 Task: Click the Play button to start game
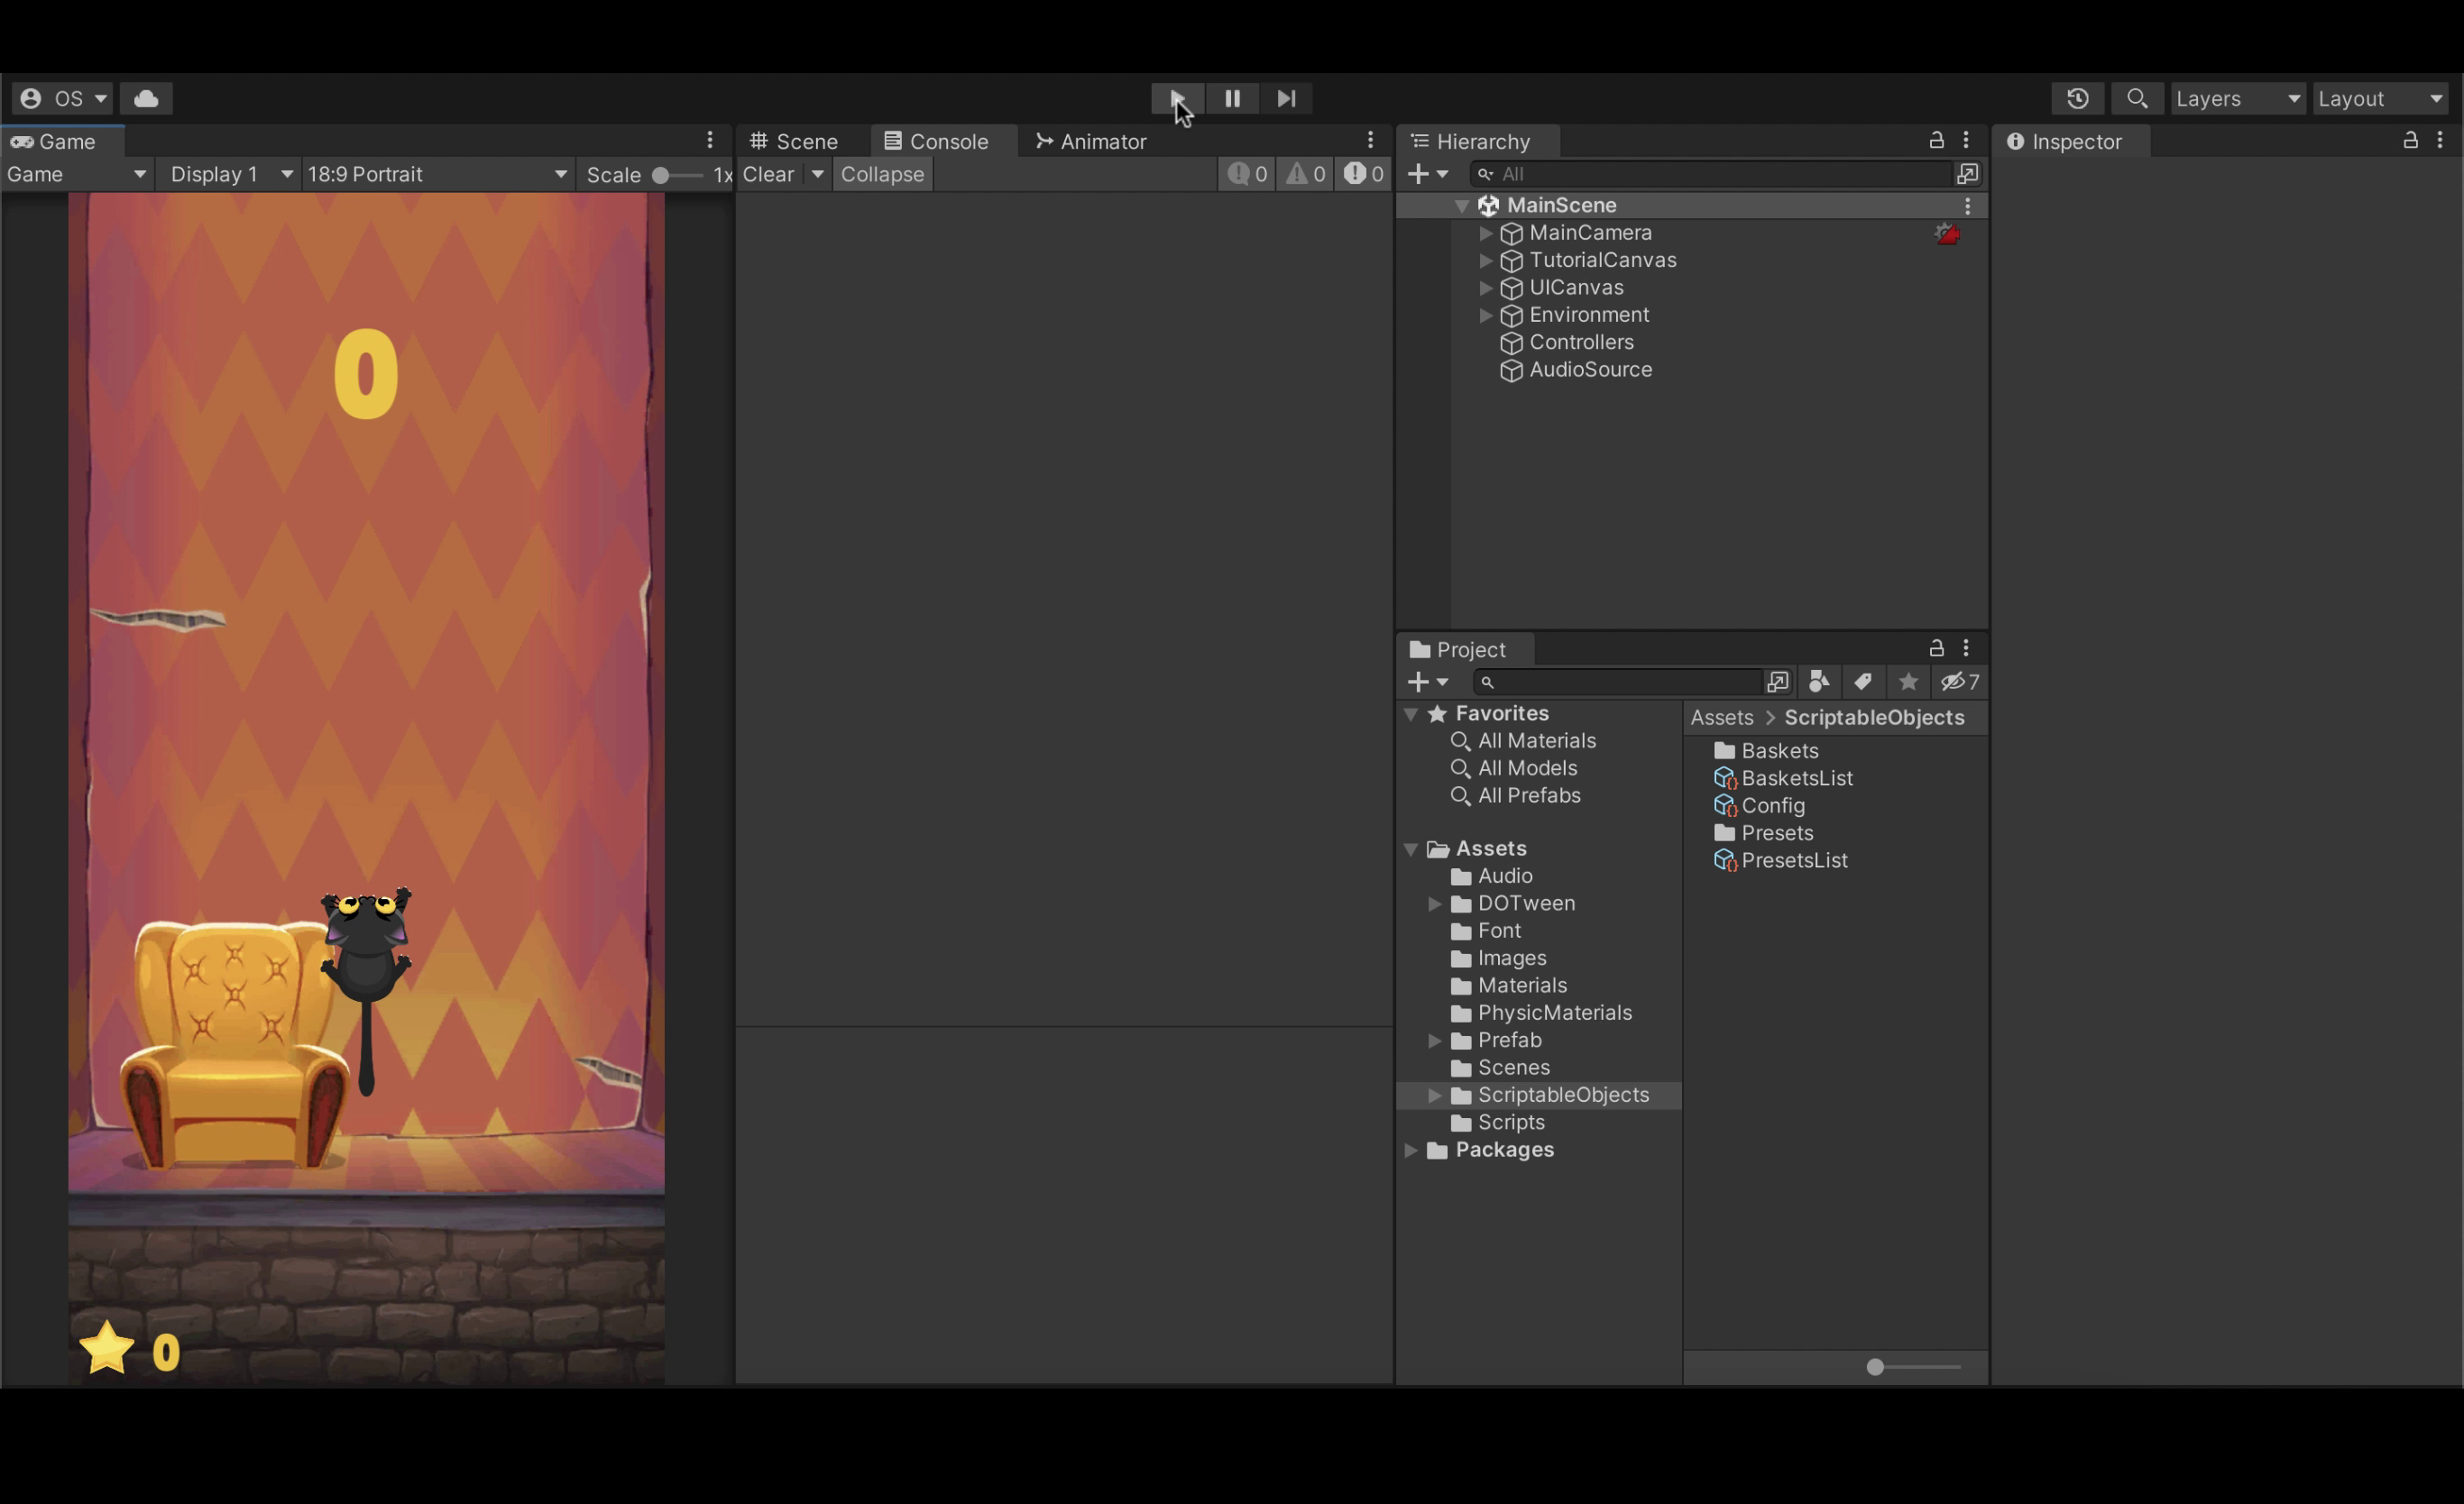[x=1176, y=96]
